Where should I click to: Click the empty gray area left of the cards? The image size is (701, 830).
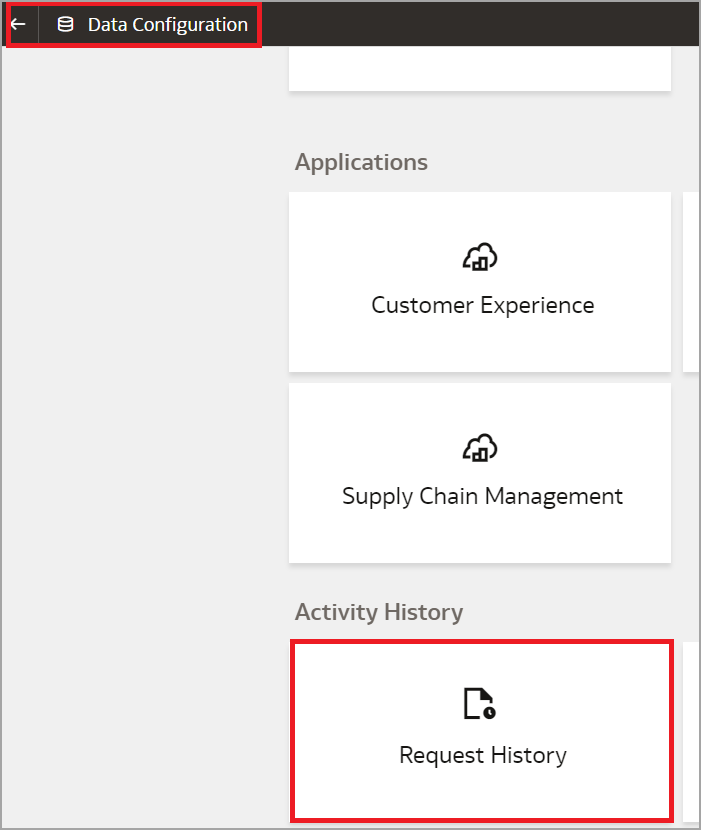coord(140,400)
